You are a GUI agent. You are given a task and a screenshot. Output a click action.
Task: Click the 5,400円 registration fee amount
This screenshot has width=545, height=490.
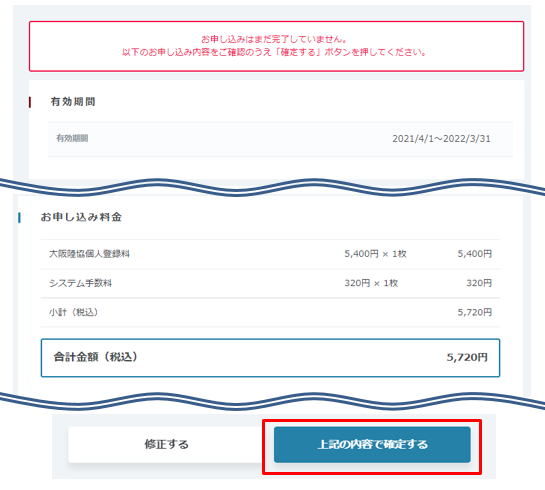point(474,254)
